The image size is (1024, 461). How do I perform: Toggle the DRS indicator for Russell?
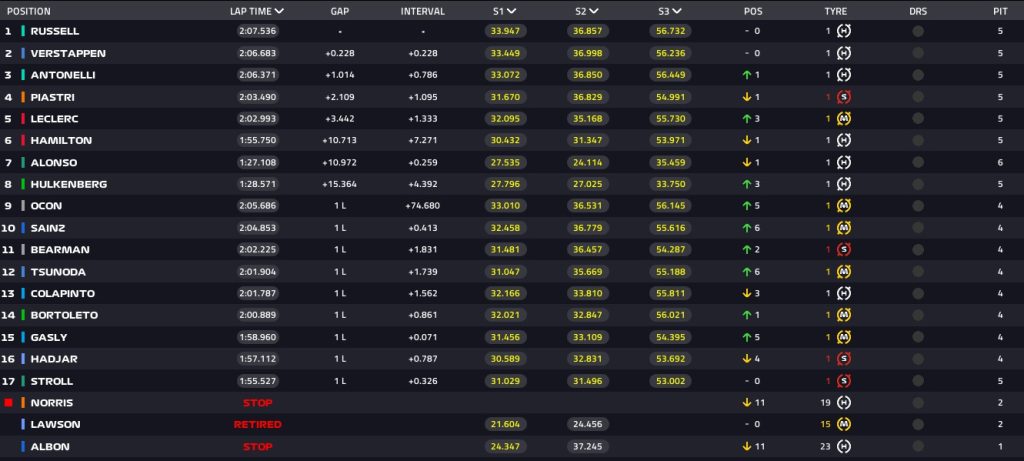(917, 31)
